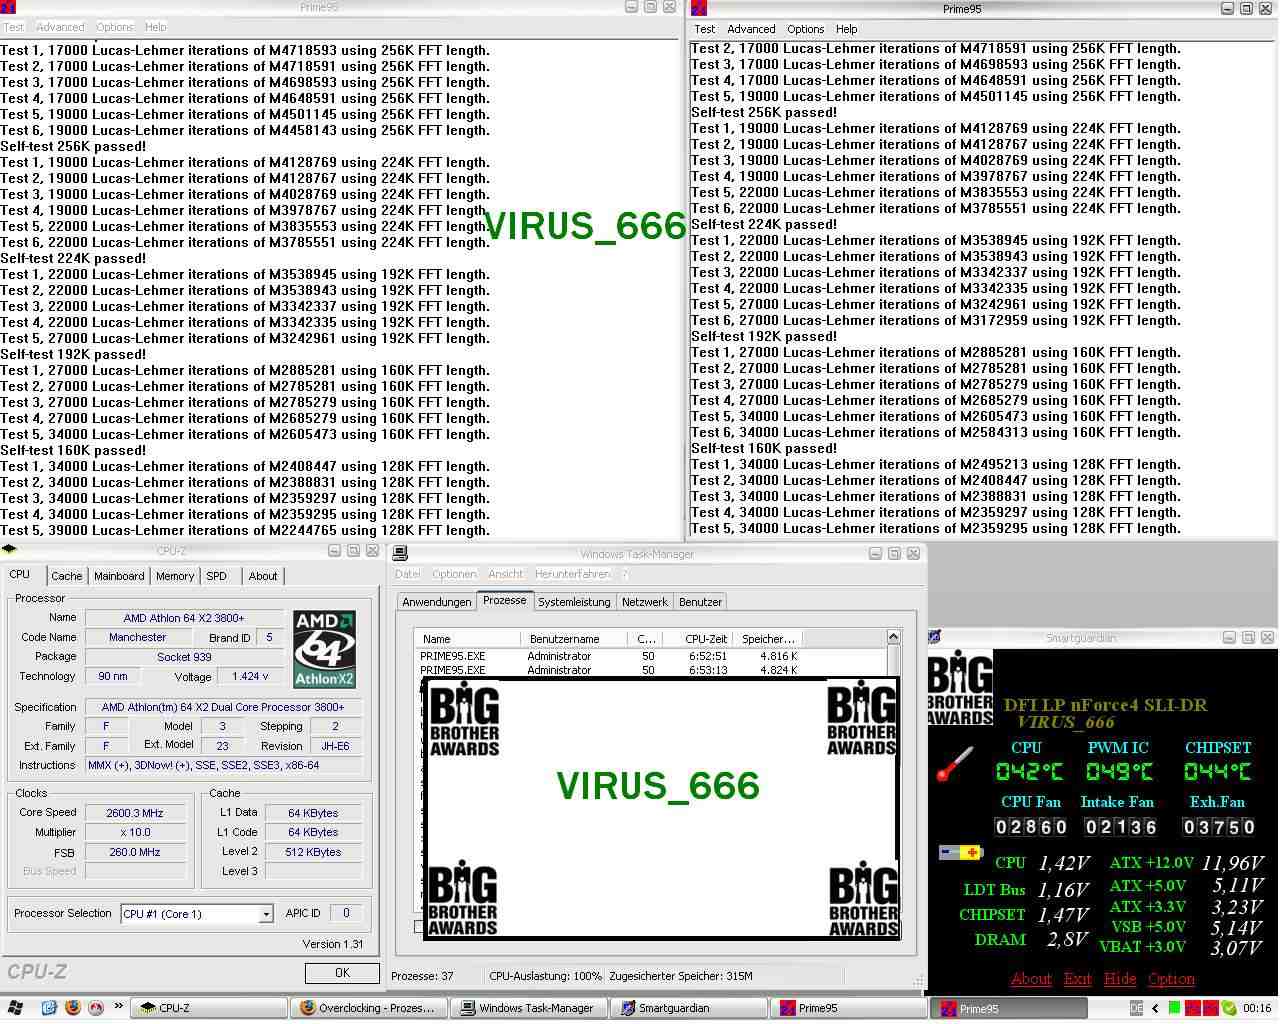Open Optionen menu in Task-Manager

[x=454, y=574]
